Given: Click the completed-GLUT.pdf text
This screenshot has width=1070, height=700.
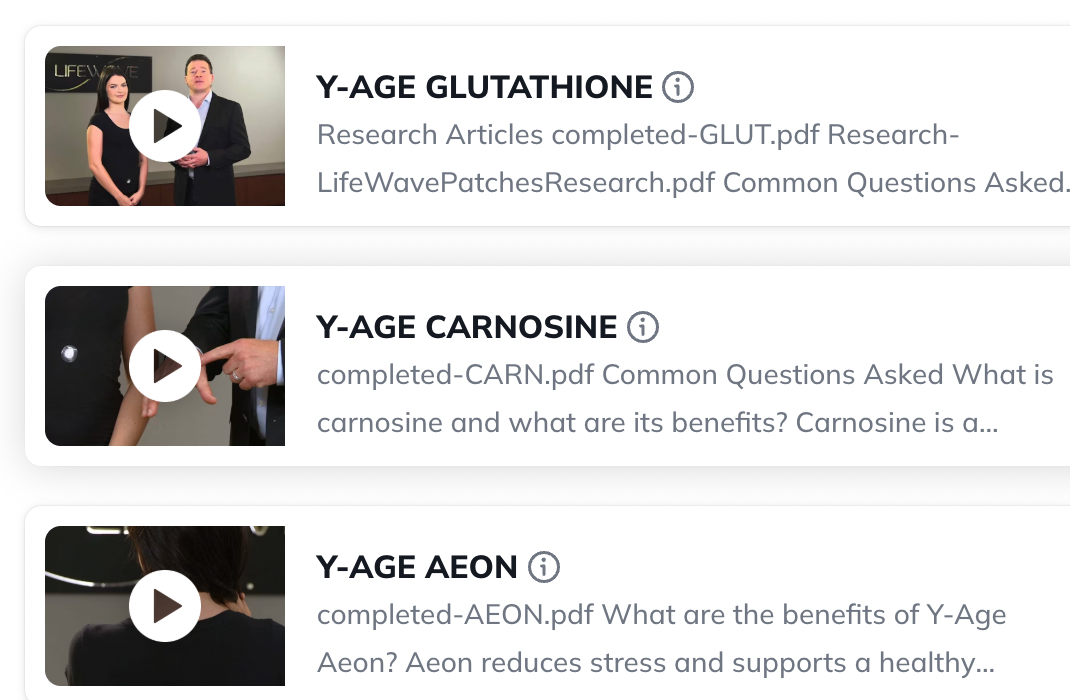Looking at the screenshot, I should tap(685, 135).
